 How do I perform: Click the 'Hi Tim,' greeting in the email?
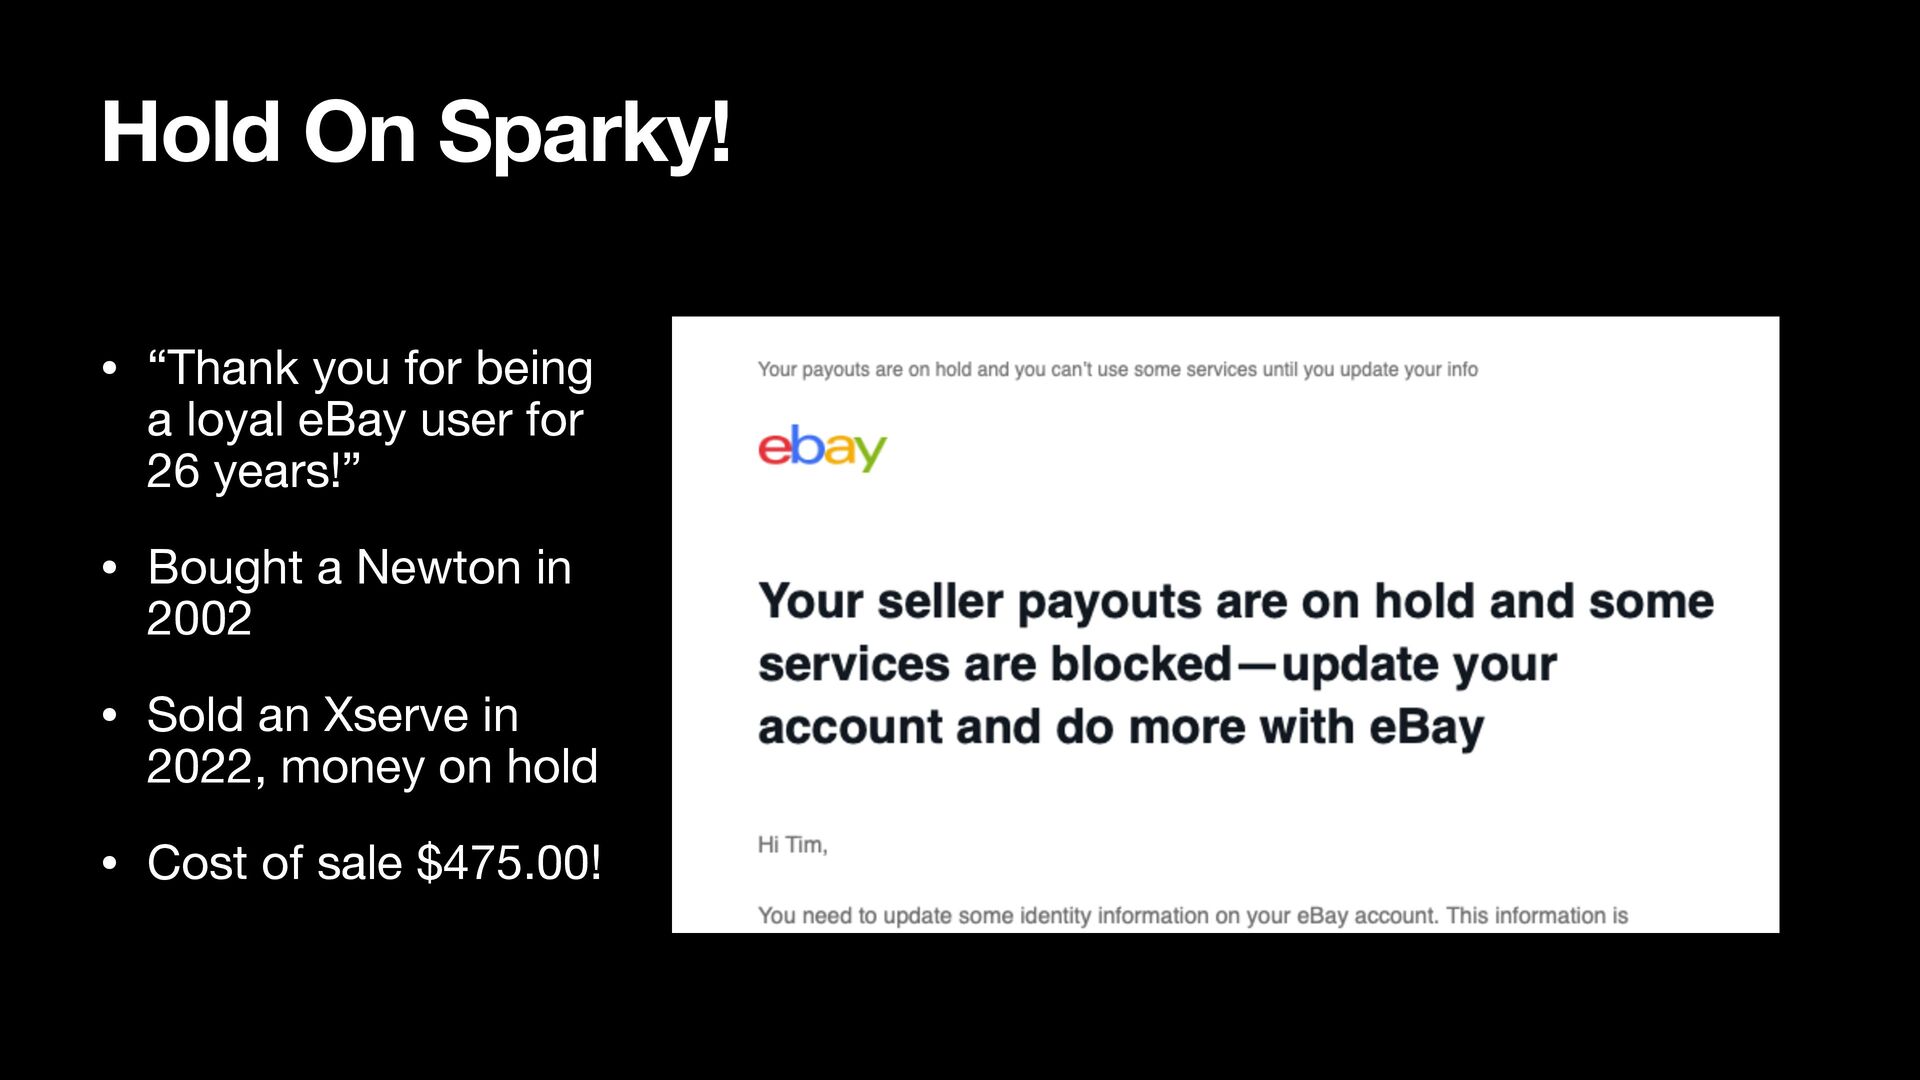pos(792,845)
